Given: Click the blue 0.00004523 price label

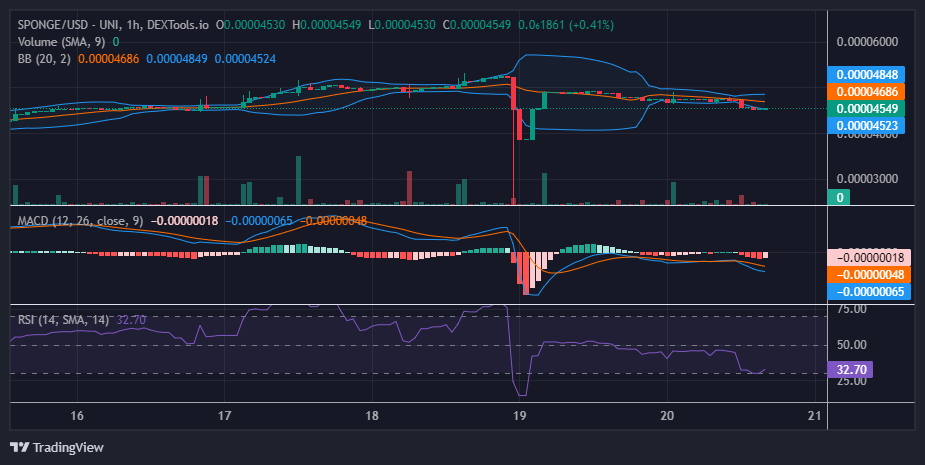Looking at the screenshot, I should click(866, 125).
